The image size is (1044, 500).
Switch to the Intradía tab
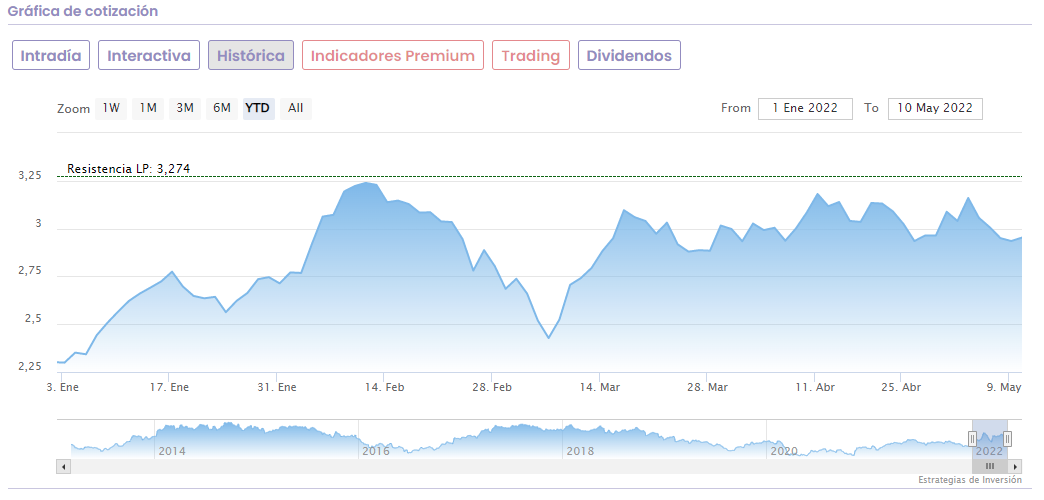pos(51,56)
